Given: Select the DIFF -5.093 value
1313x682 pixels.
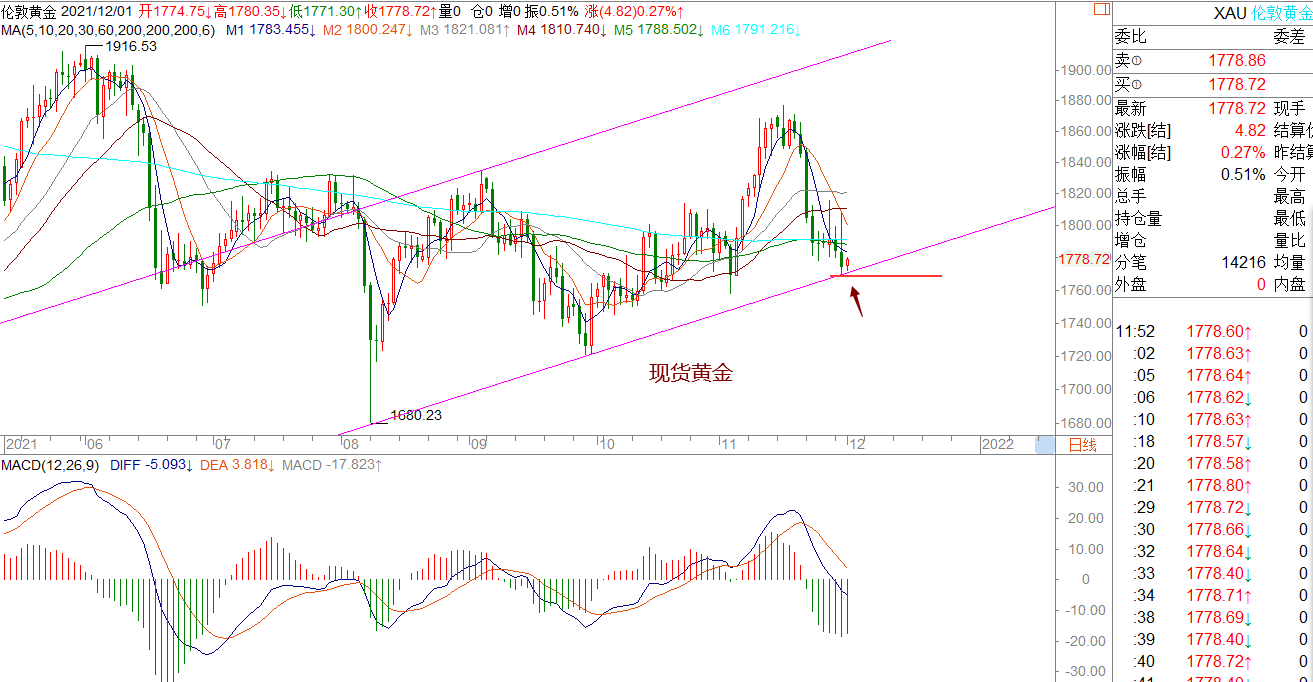Looking at the screenshot, I should 150,465.
